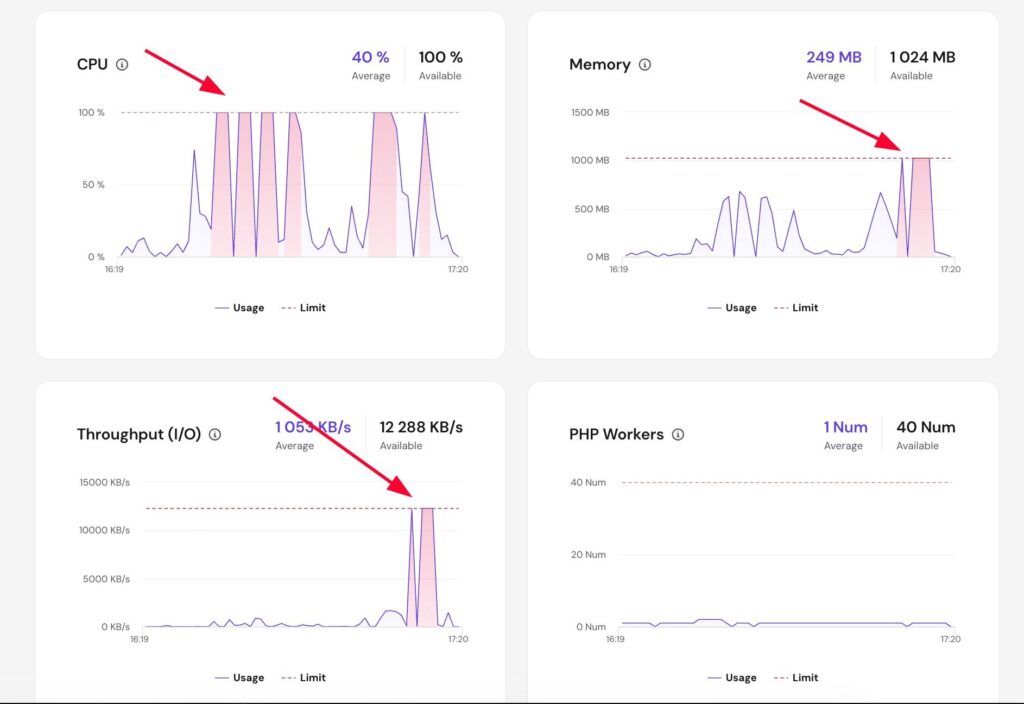1024x704 pixels.
Task: Toggle Usage legend under Memory chart
Action: 732,308
